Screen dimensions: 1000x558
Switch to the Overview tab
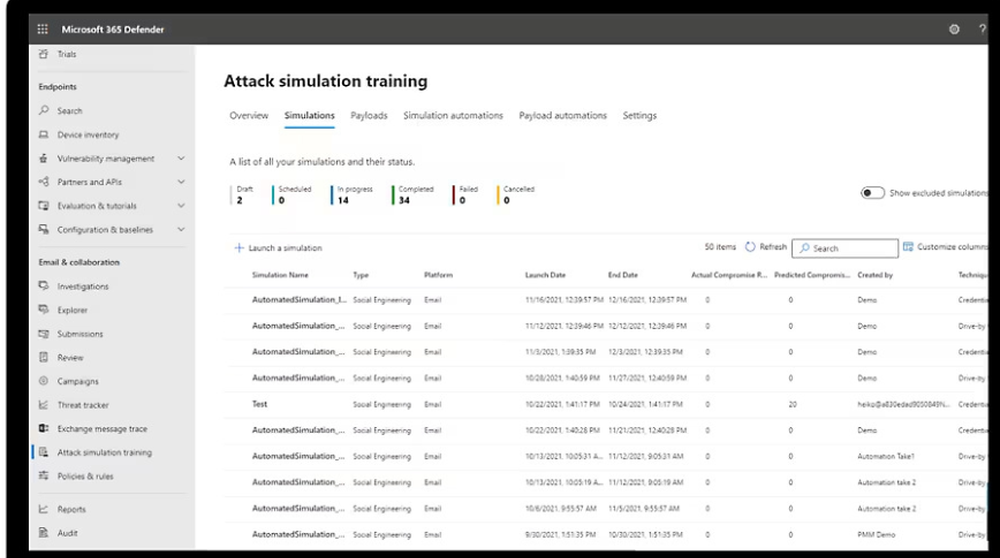click(249, 115)
